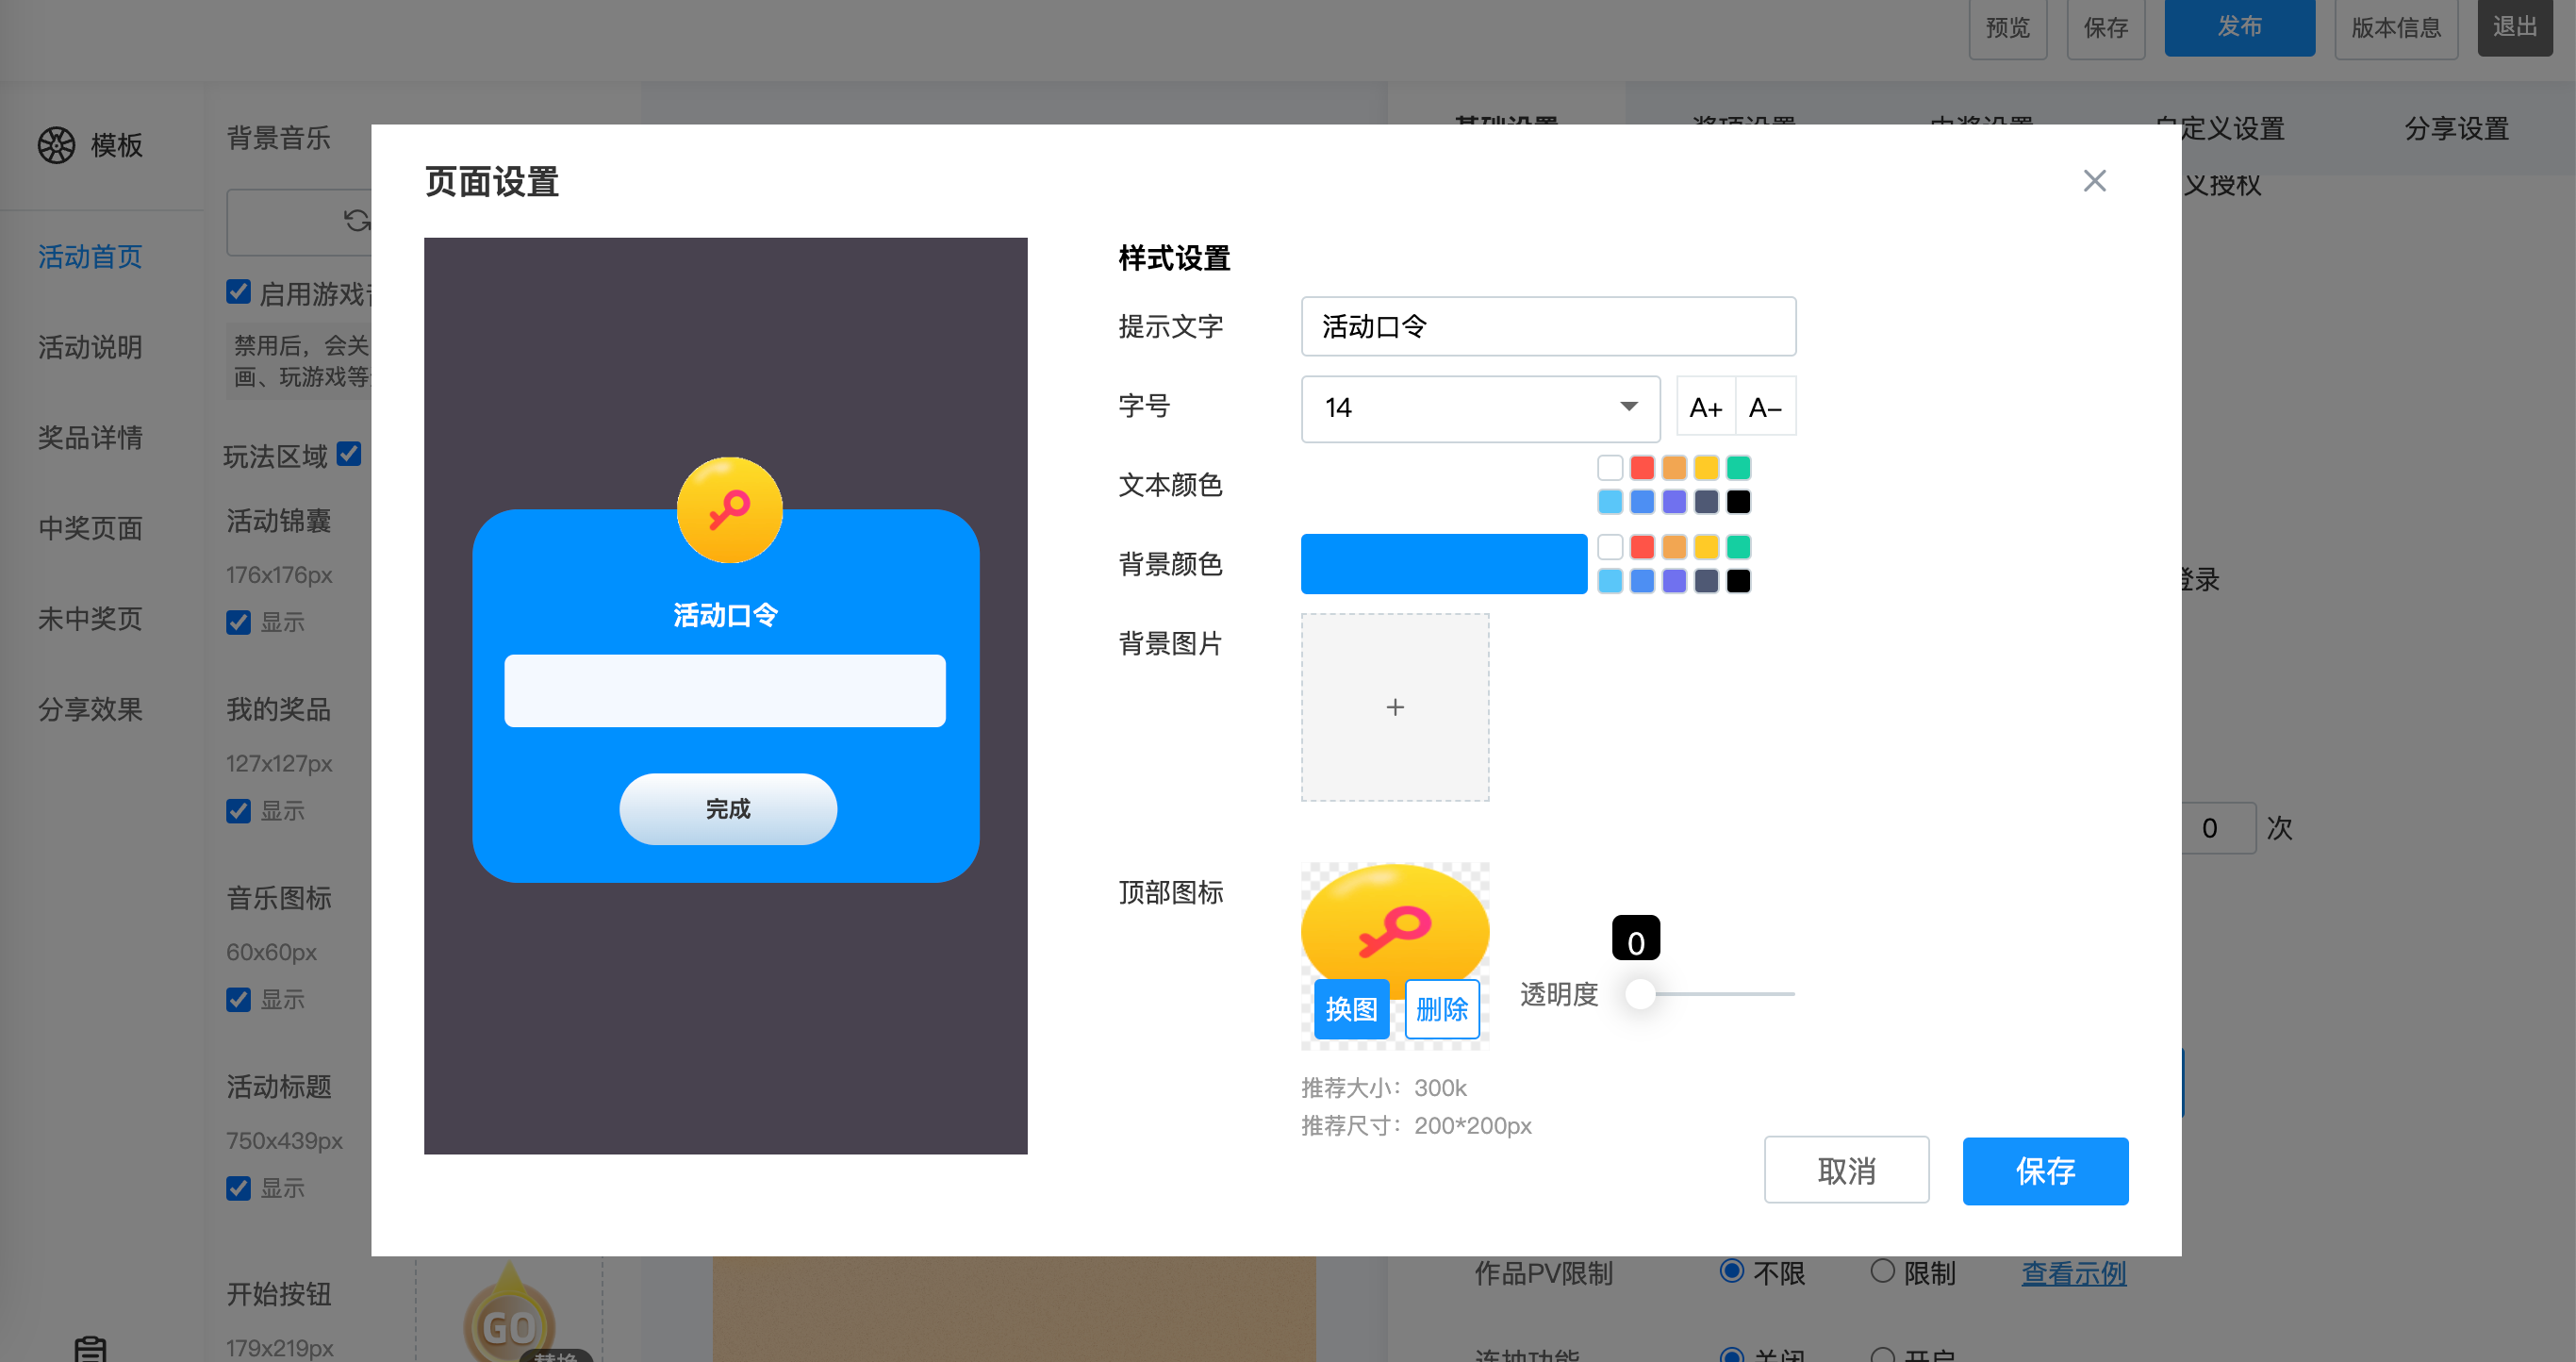Uncheck 显示 under 活动标题
Screen dimensions: 2576x1362
pyautogui.click(x=238, y=1188)
